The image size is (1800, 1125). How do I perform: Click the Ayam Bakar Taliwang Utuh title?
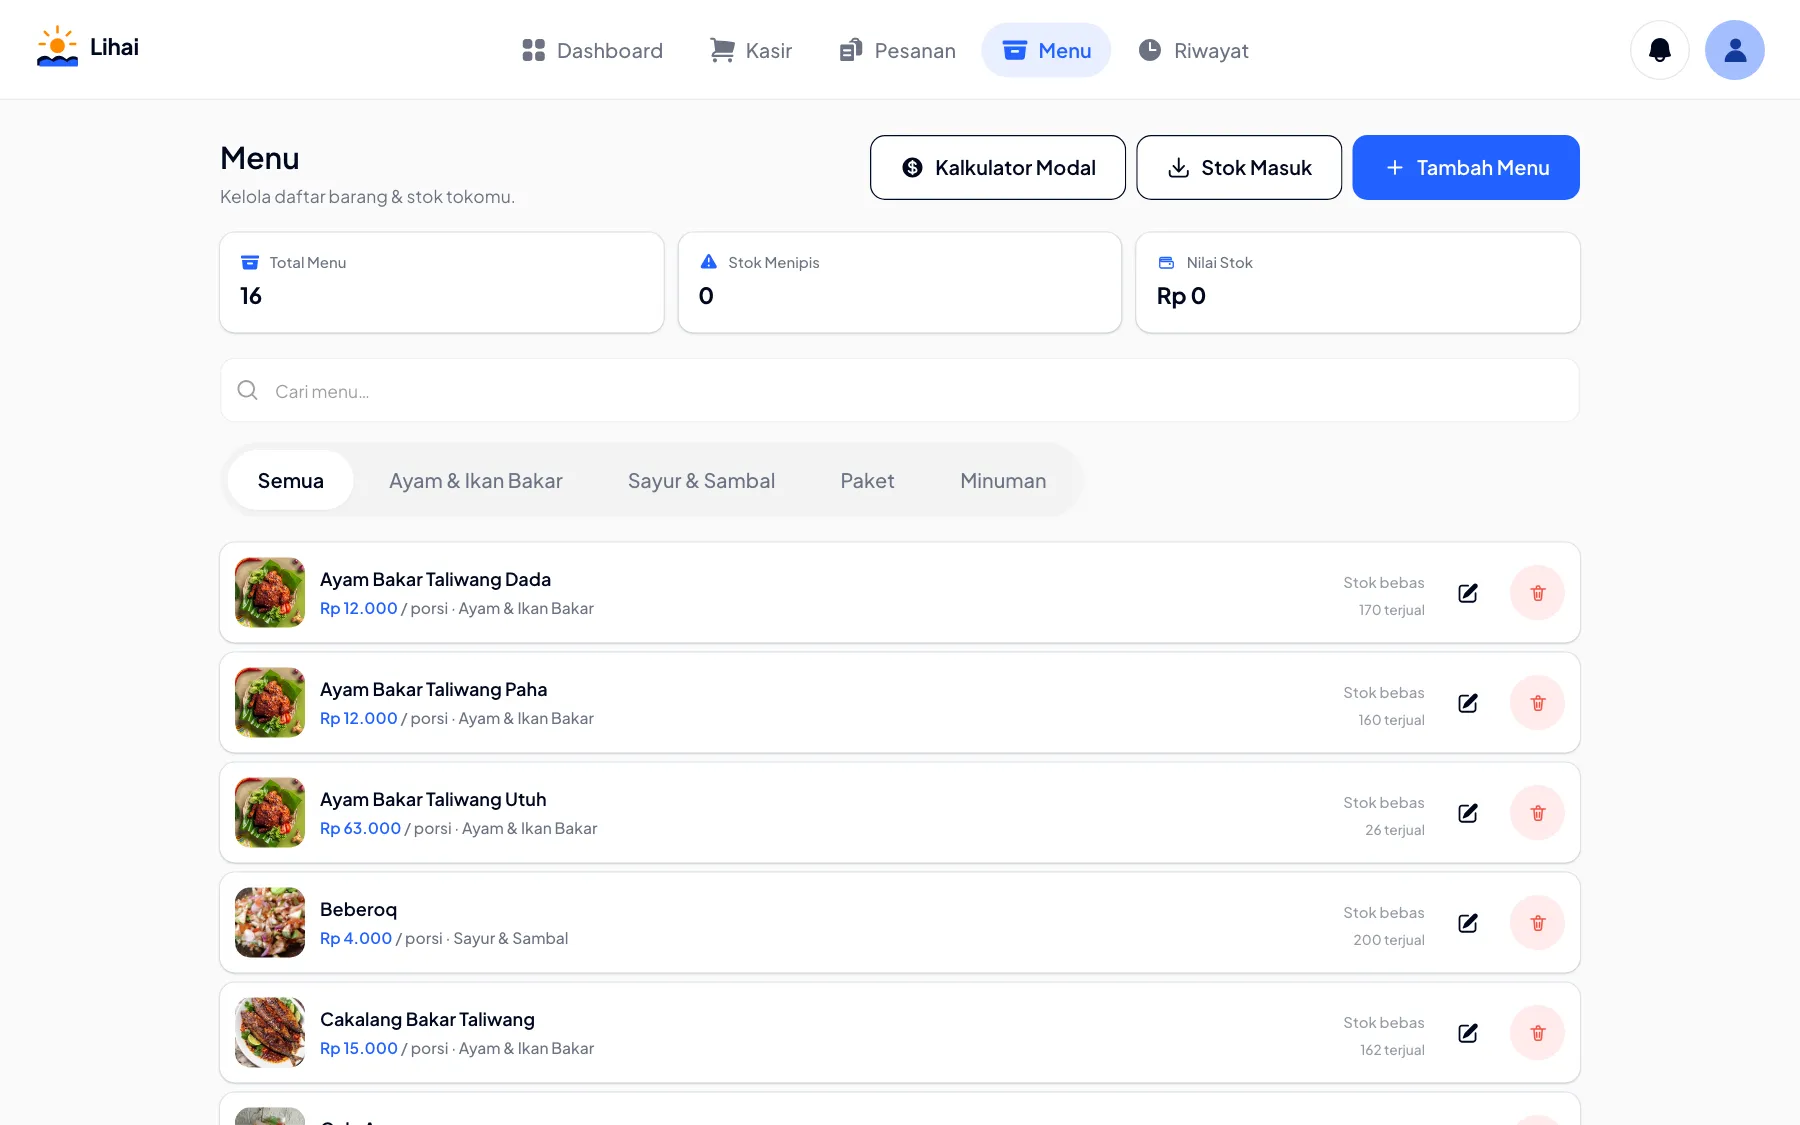tap(433, 799)
